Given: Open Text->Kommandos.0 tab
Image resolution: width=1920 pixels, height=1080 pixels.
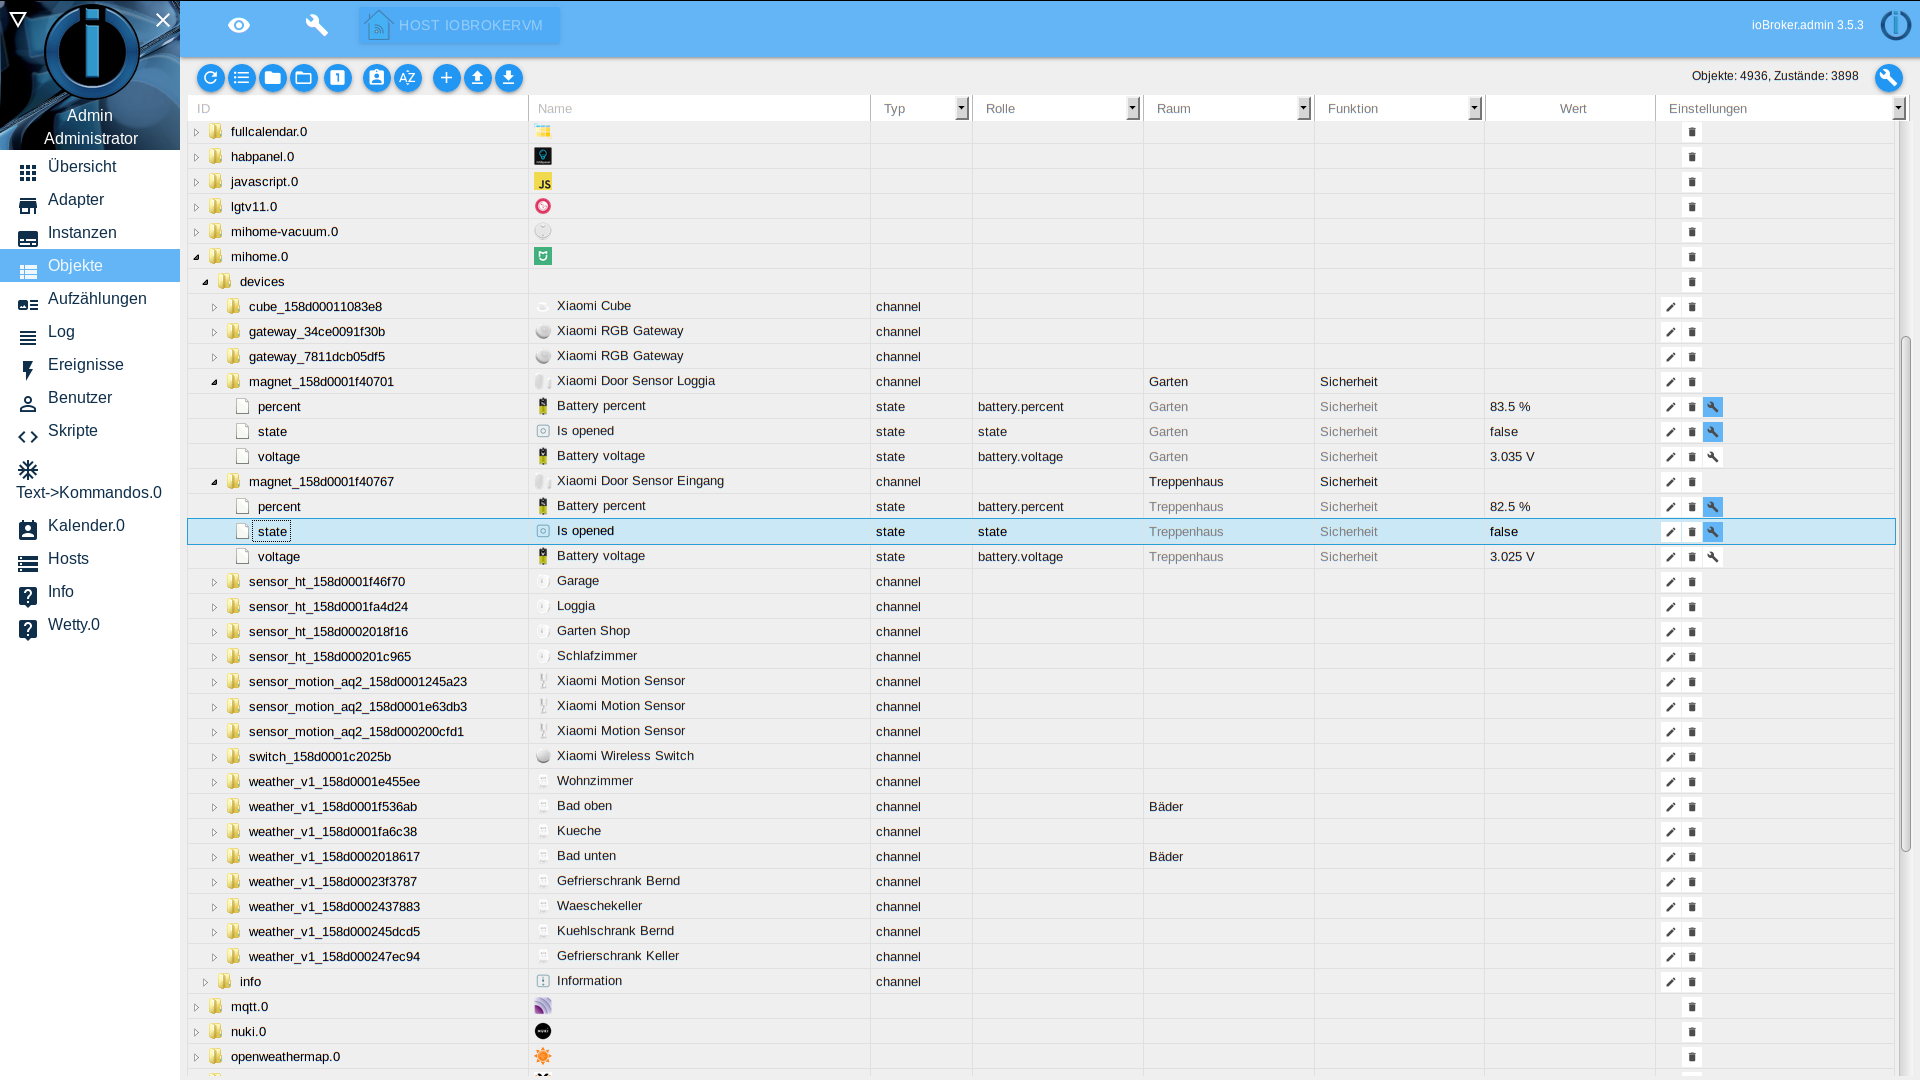Looking at the screenshot, I should (x=90, y=481).
